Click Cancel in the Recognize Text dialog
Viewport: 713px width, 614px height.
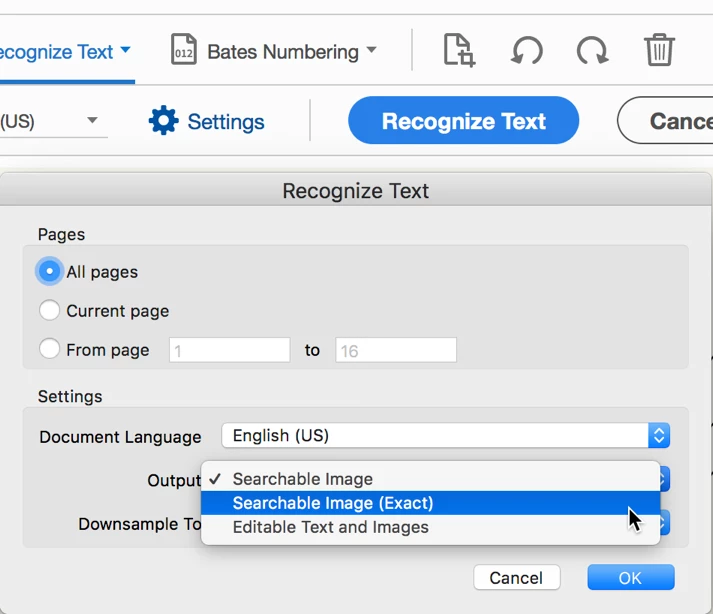coord(517,578)
